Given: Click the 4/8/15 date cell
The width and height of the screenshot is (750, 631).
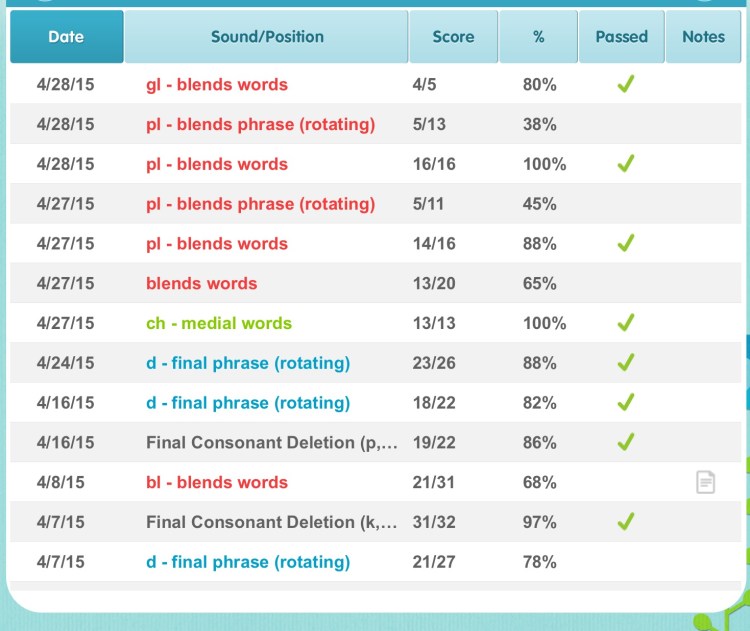Looking at the screenshot, I should [61, 483].
